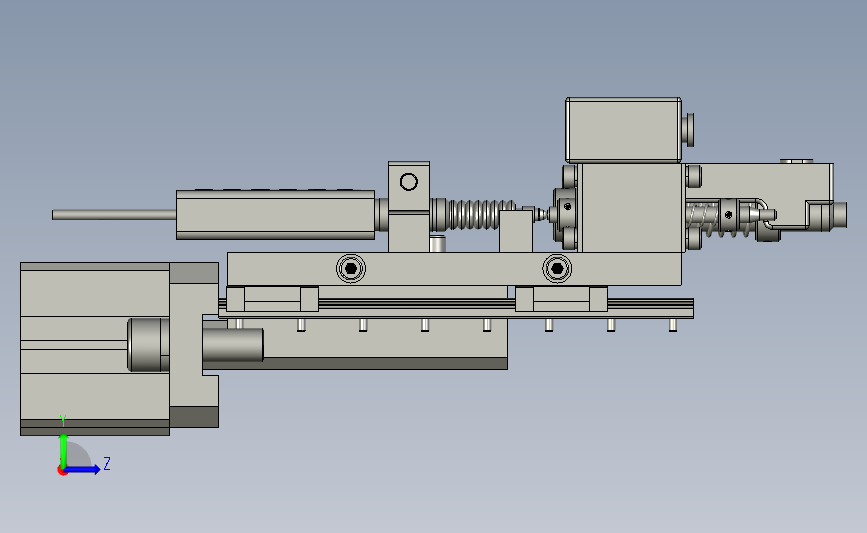The width and height of the screenshot is (867, 533).
Task: Select the rectangular box on top of assembly
Action: [623, 130]
